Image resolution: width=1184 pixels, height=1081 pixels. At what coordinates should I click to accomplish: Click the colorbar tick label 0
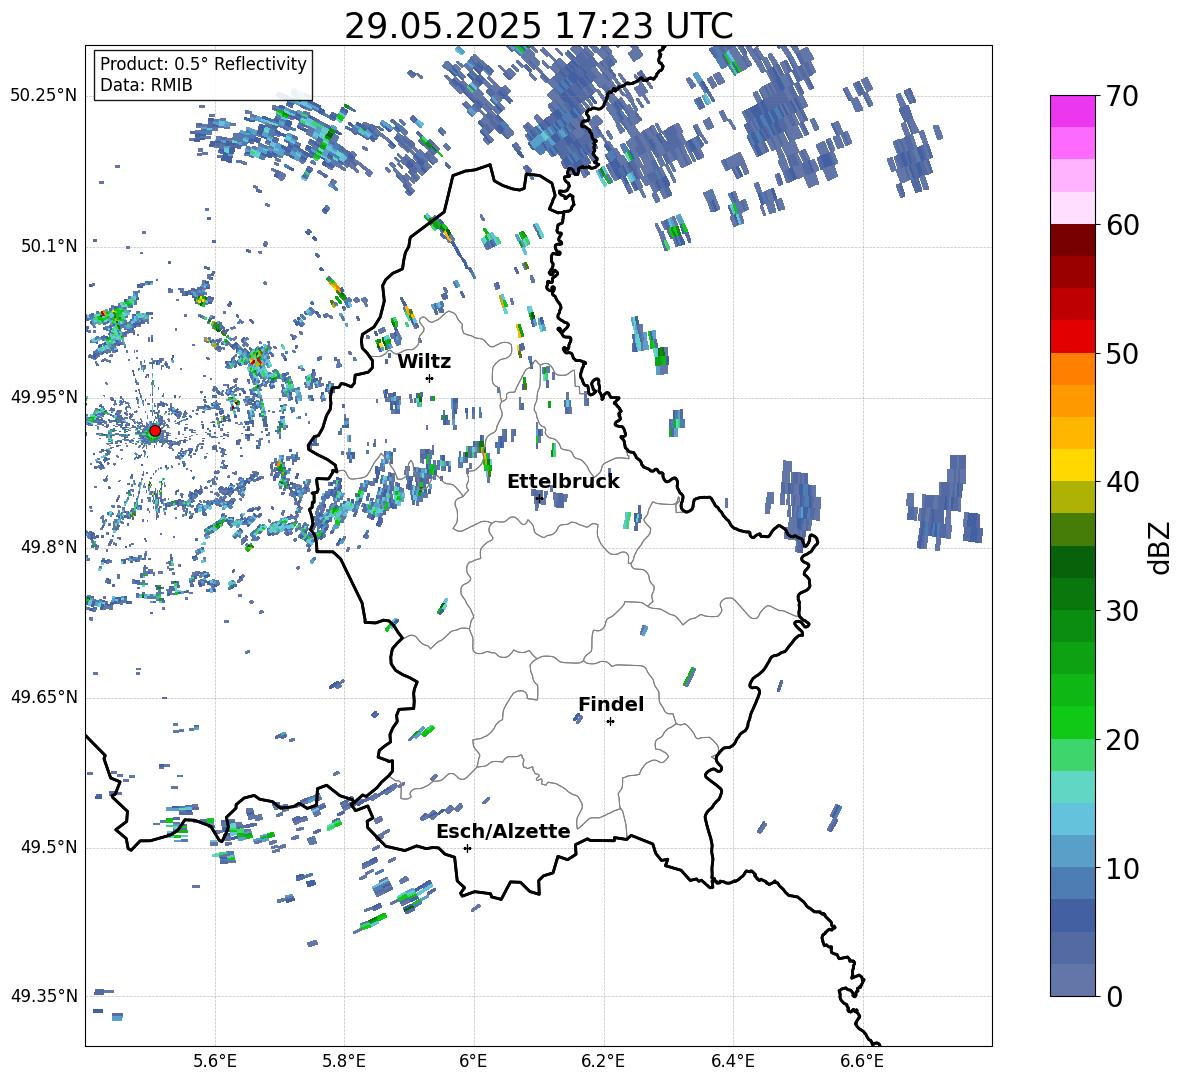[x=1113, y=996]
